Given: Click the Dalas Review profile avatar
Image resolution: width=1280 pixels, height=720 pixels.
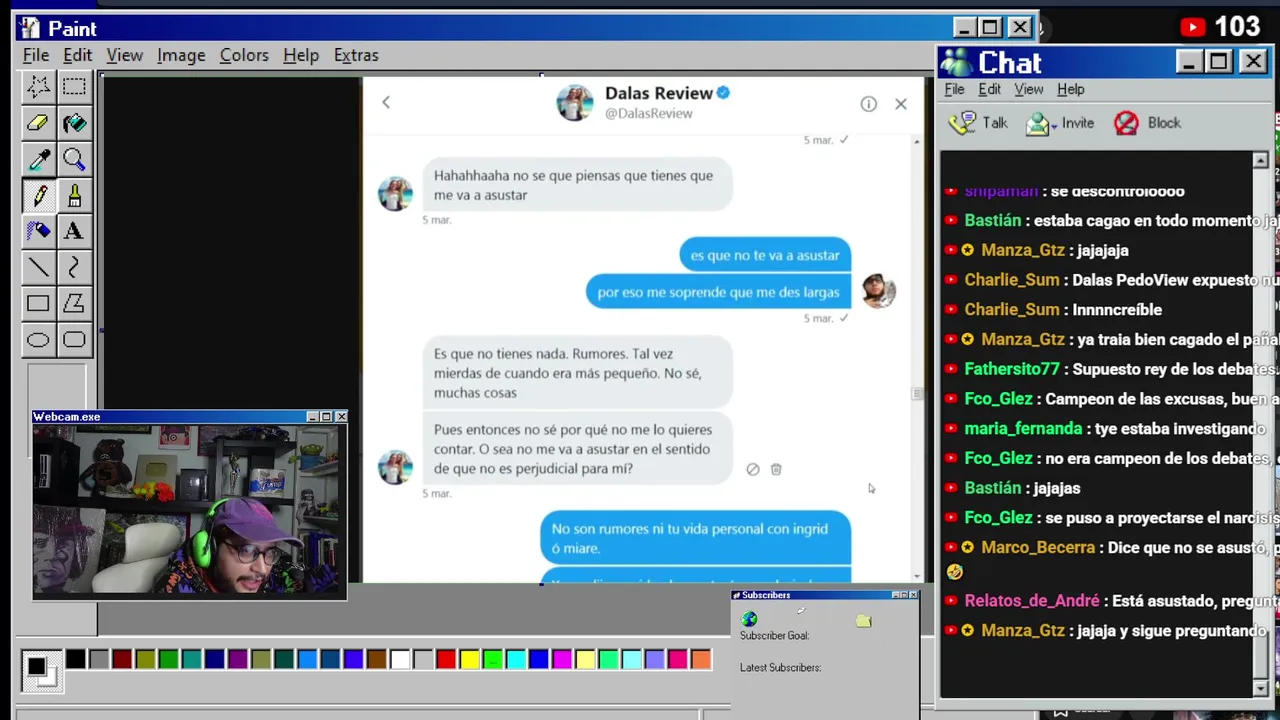Looking at the screenshot, I should click(575, 102).
